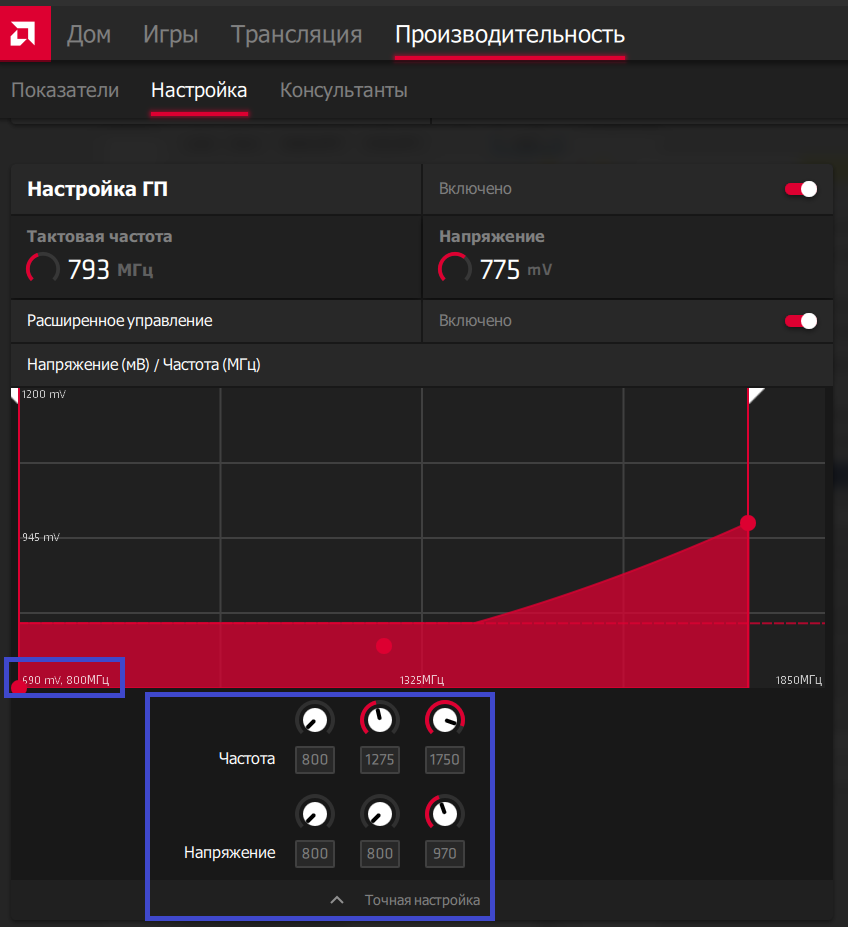Screen dimensions: 848x927
Task: Click the middle Напряжение input field
Action: click(x=380, y=854)
